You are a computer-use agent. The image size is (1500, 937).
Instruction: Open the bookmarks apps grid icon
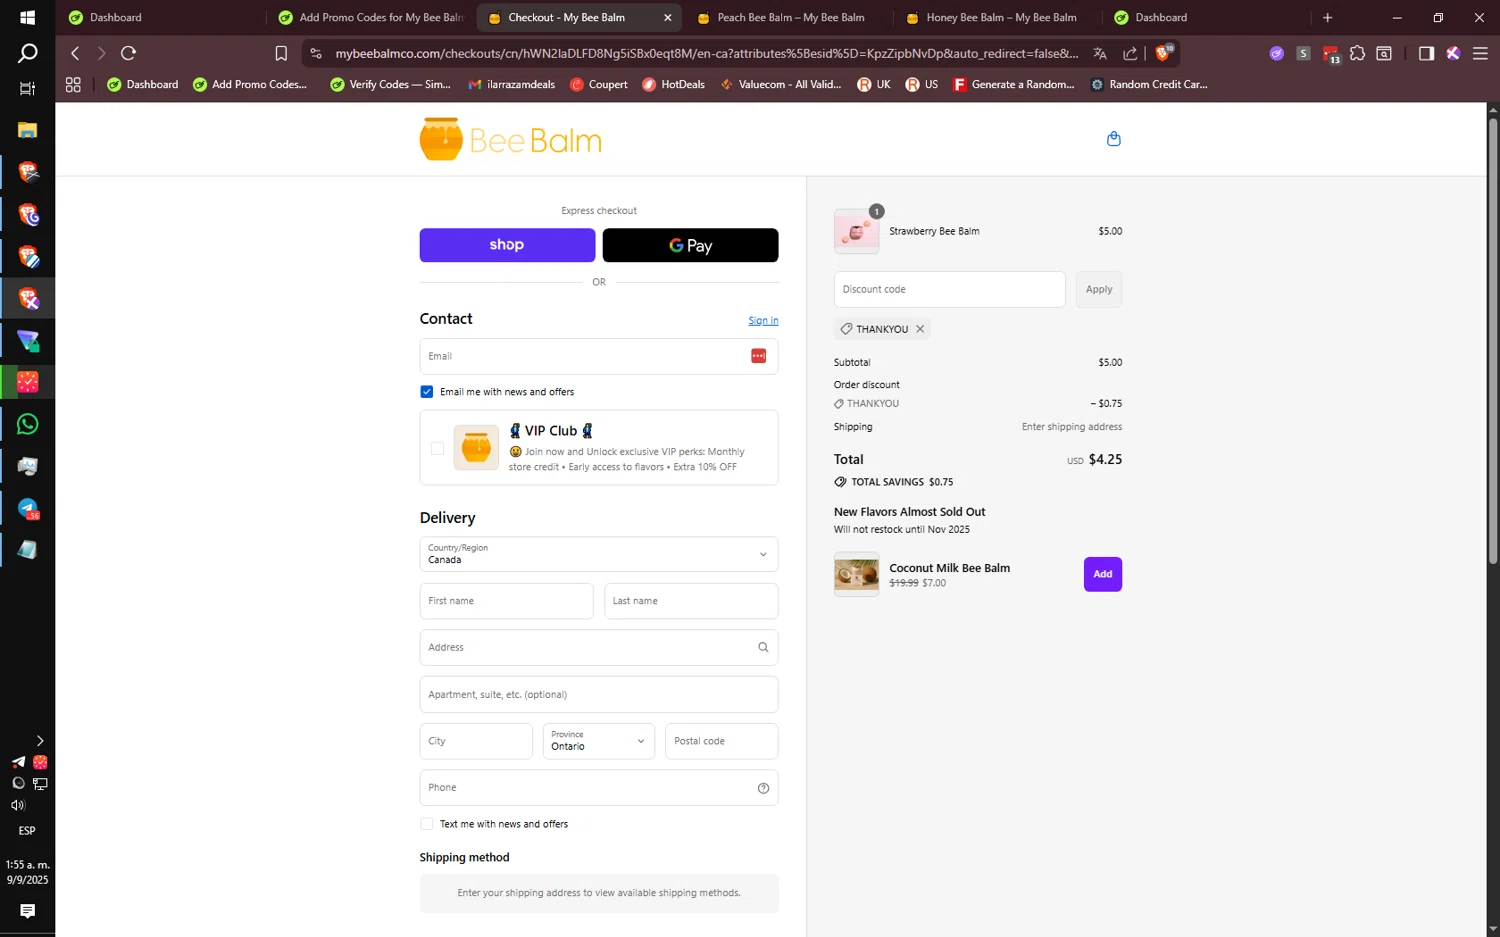click(x=73, y=85)
